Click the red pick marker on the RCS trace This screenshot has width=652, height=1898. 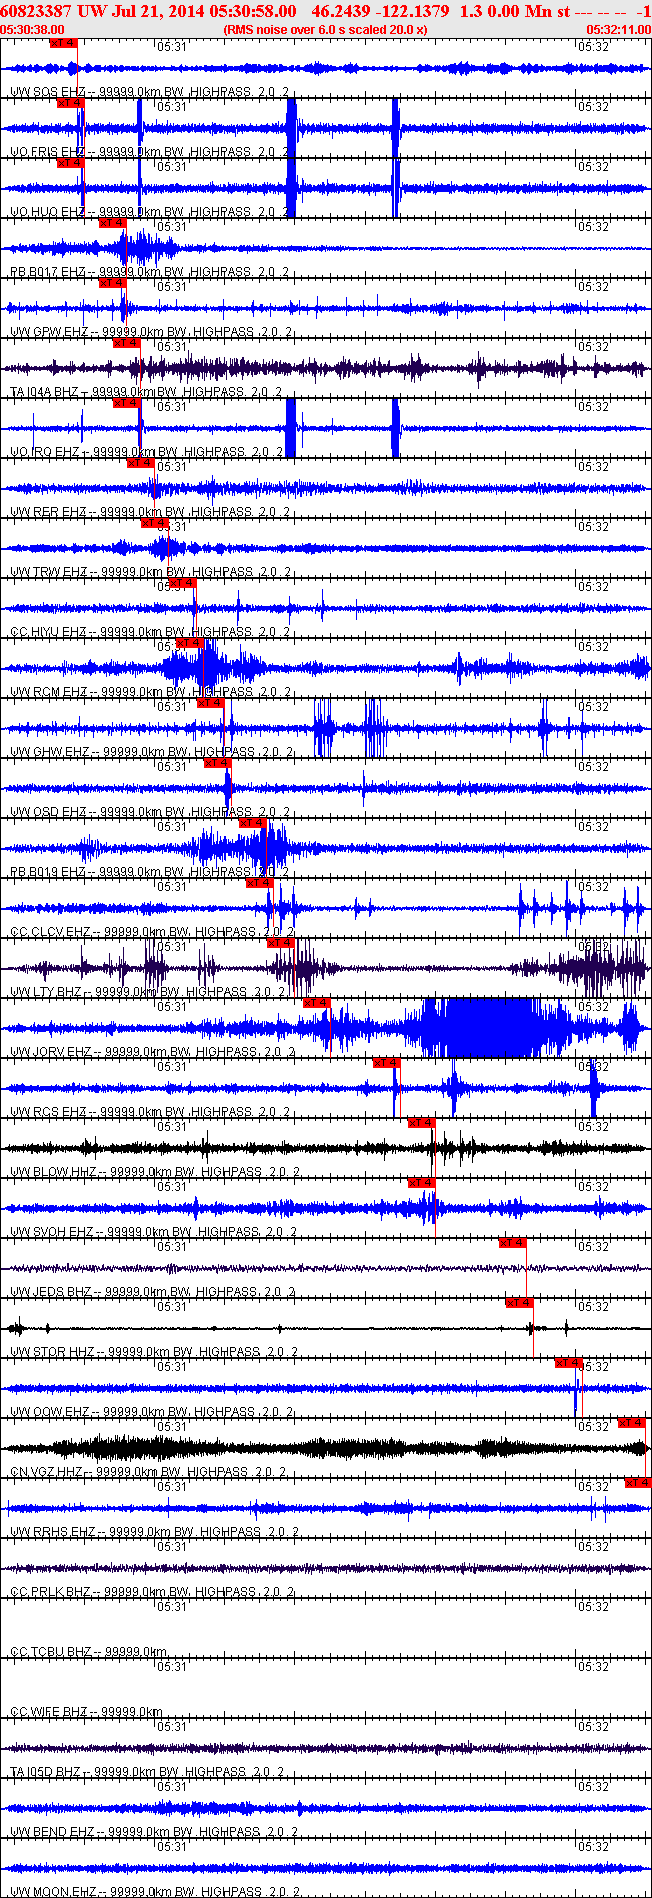tap(386, 1063)
